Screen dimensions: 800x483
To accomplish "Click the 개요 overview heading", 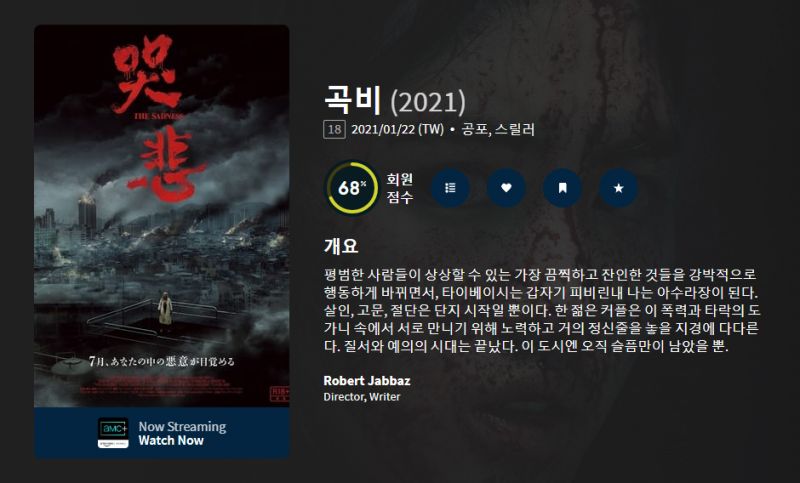I will pyautogui.click(x=341, y=246).
